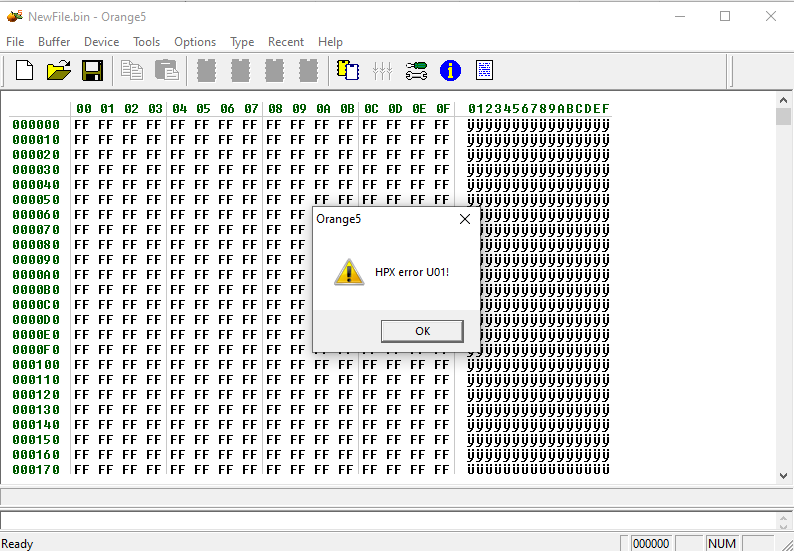Click the document script icon in toolbar

click(x=485, y=70)
